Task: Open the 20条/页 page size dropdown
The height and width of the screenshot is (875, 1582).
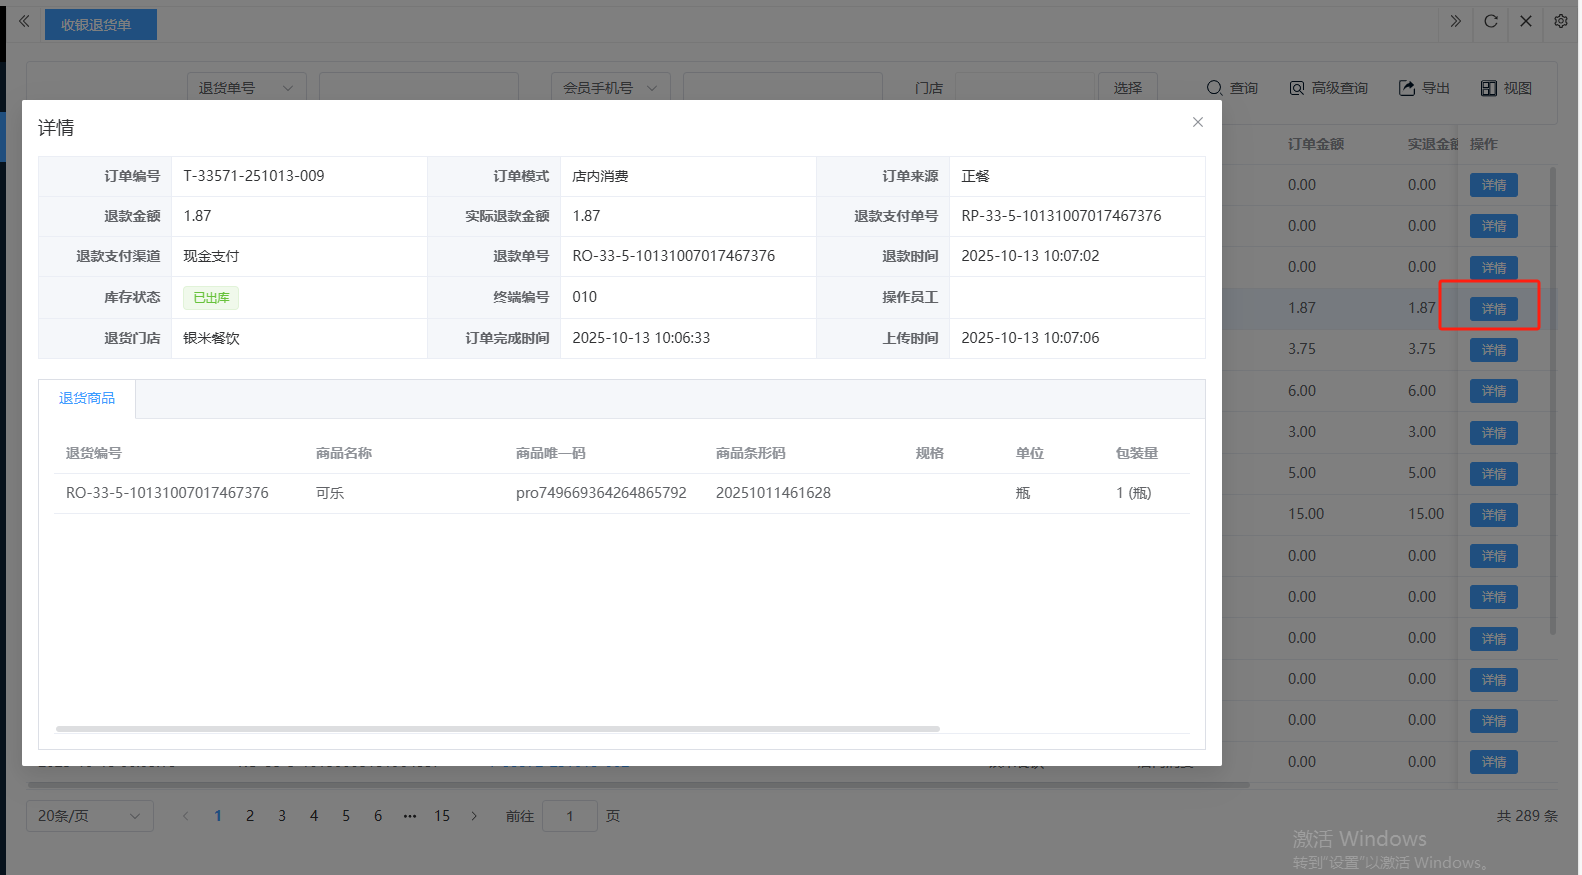Action: point(89,816)
